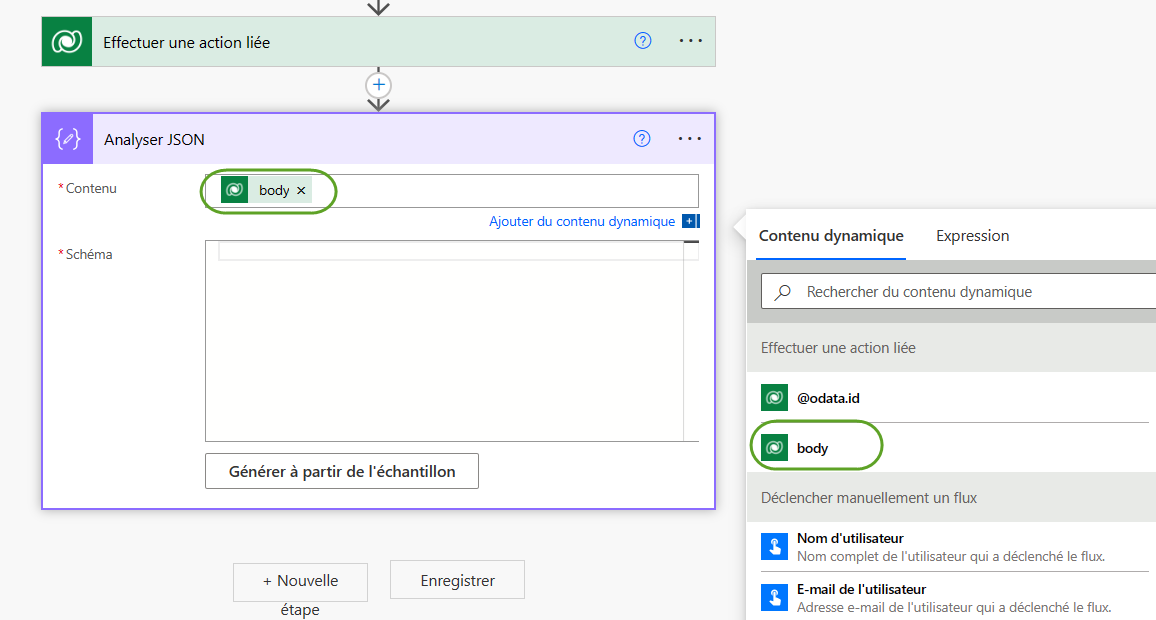Click the magnifier search icon
This screenshot has height=620, width=1156.
[783, 292]
